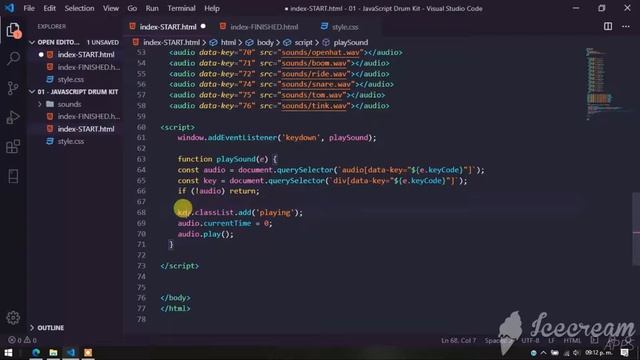Click the volume icon in the system tray
The width and height of the screenshot is (640, 360).
click(576, 353)
